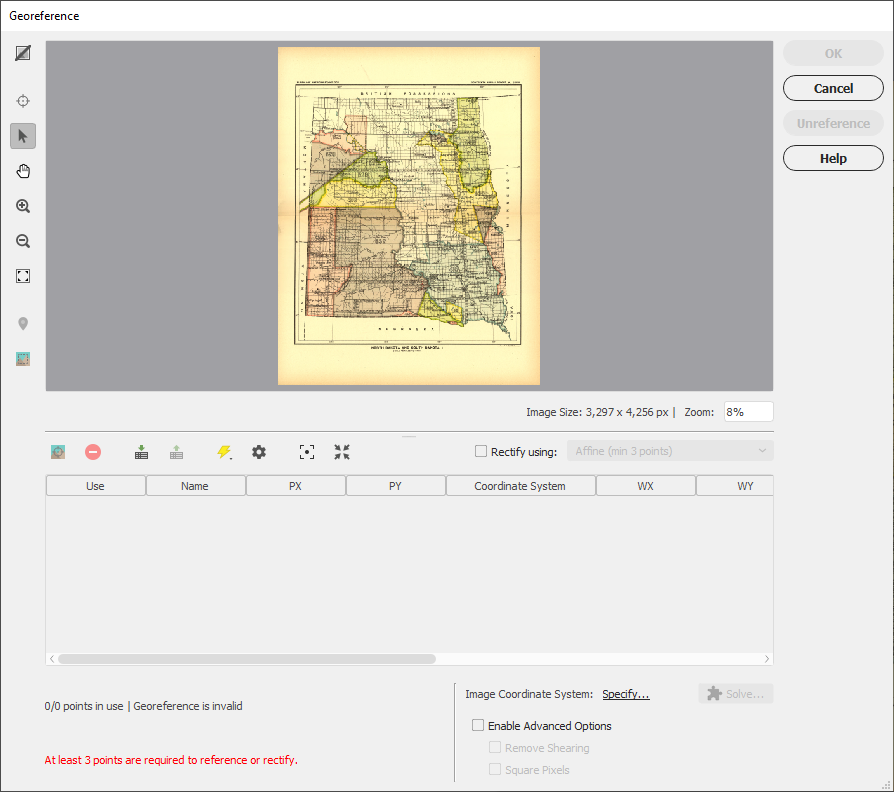894x792 pixels.
Task: Click the Specify... coordinate system link
Action: (x=625, y=694)
